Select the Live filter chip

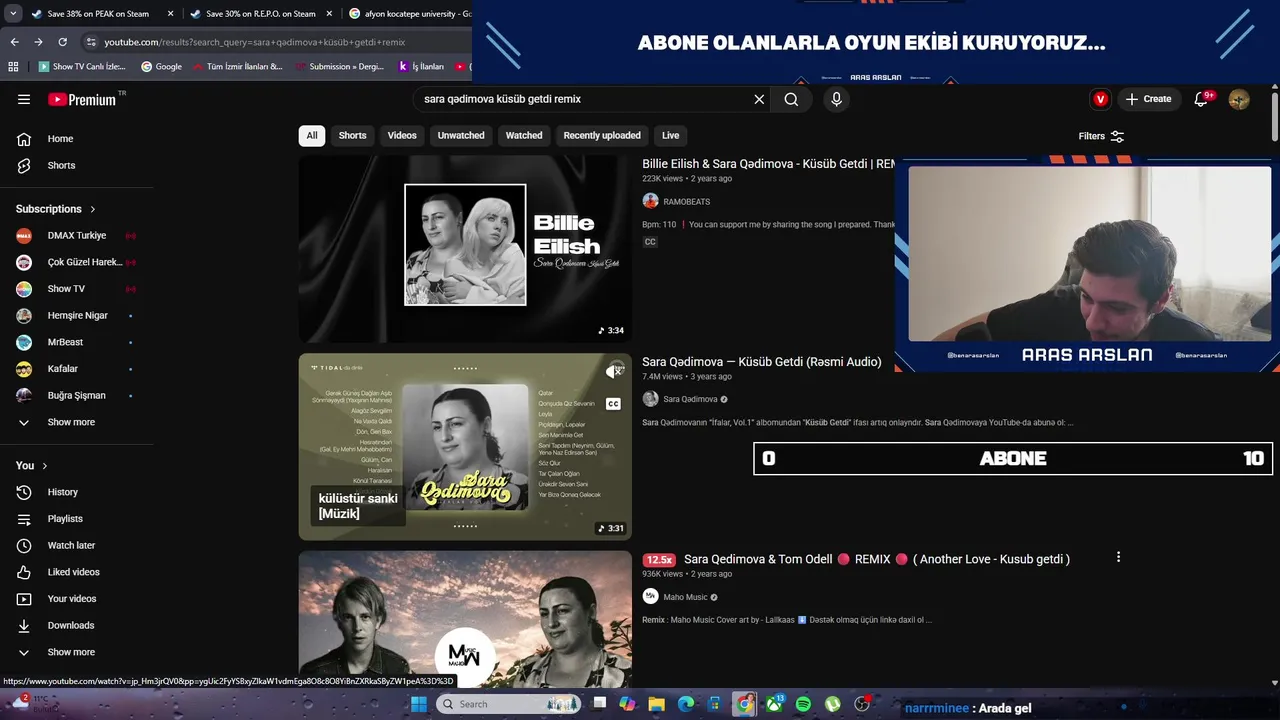tap(670, 136)
